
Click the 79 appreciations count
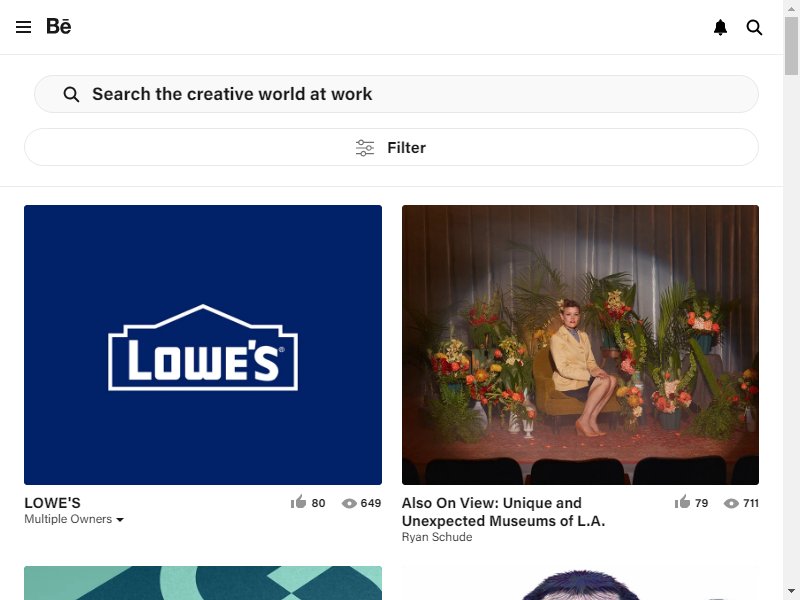point(702,503)
